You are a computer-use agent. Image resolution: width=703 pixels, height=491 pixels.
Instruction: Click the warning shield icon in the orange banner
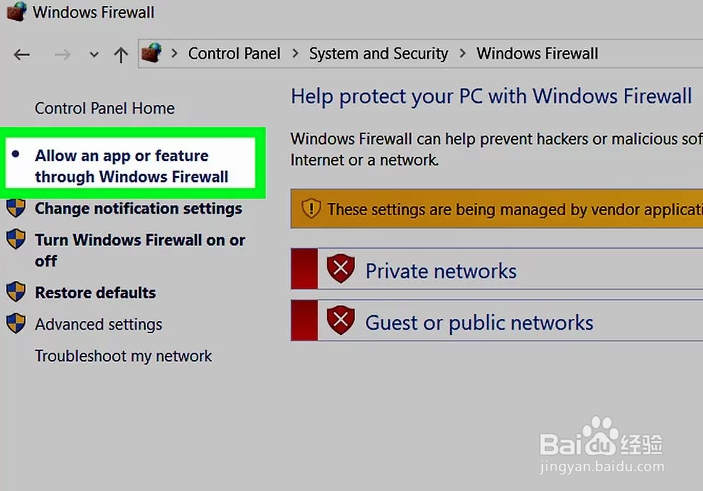(310, 209)
